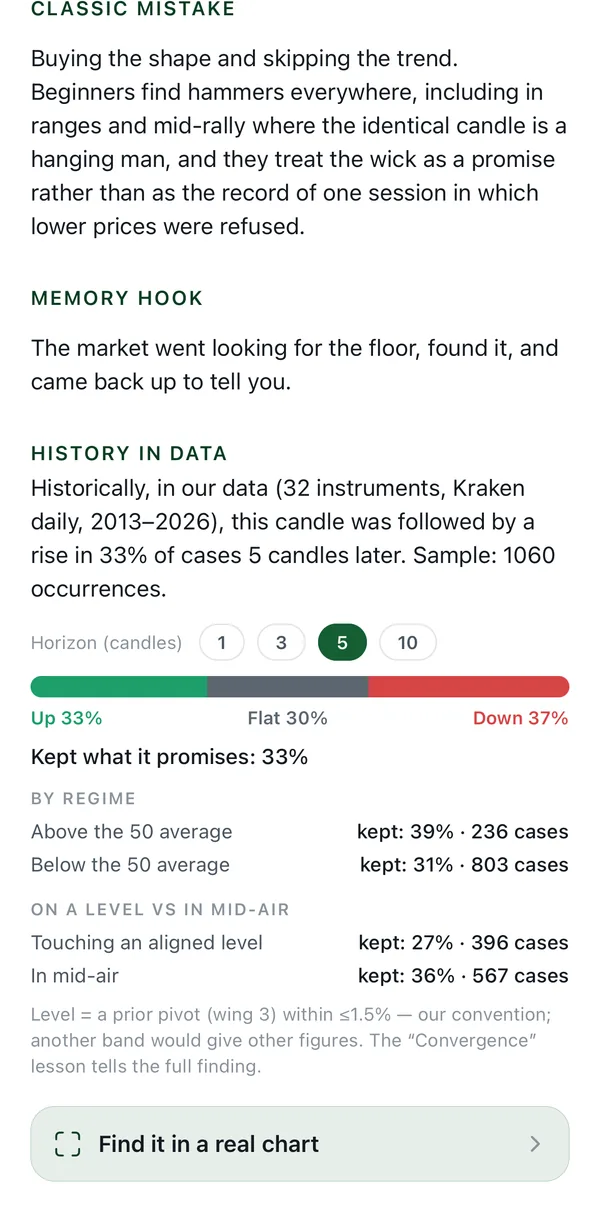
Task: Tap the Convergence lesson footnote
Action: (291, 1041)
